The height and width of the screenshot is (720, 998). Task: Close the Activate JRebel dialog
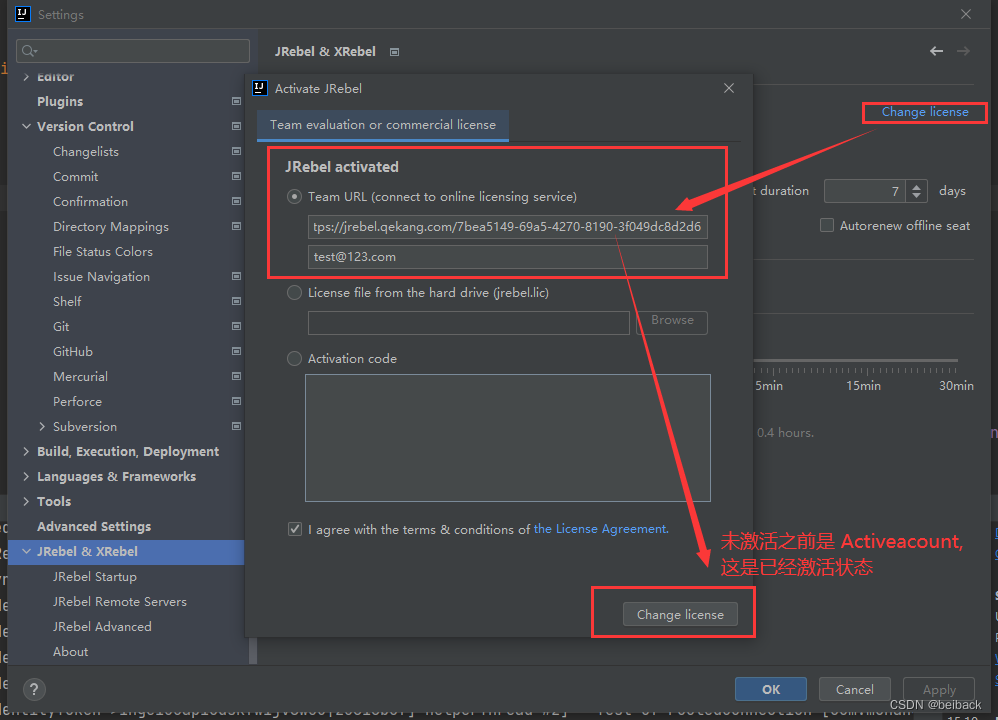(x=729, y=88)
